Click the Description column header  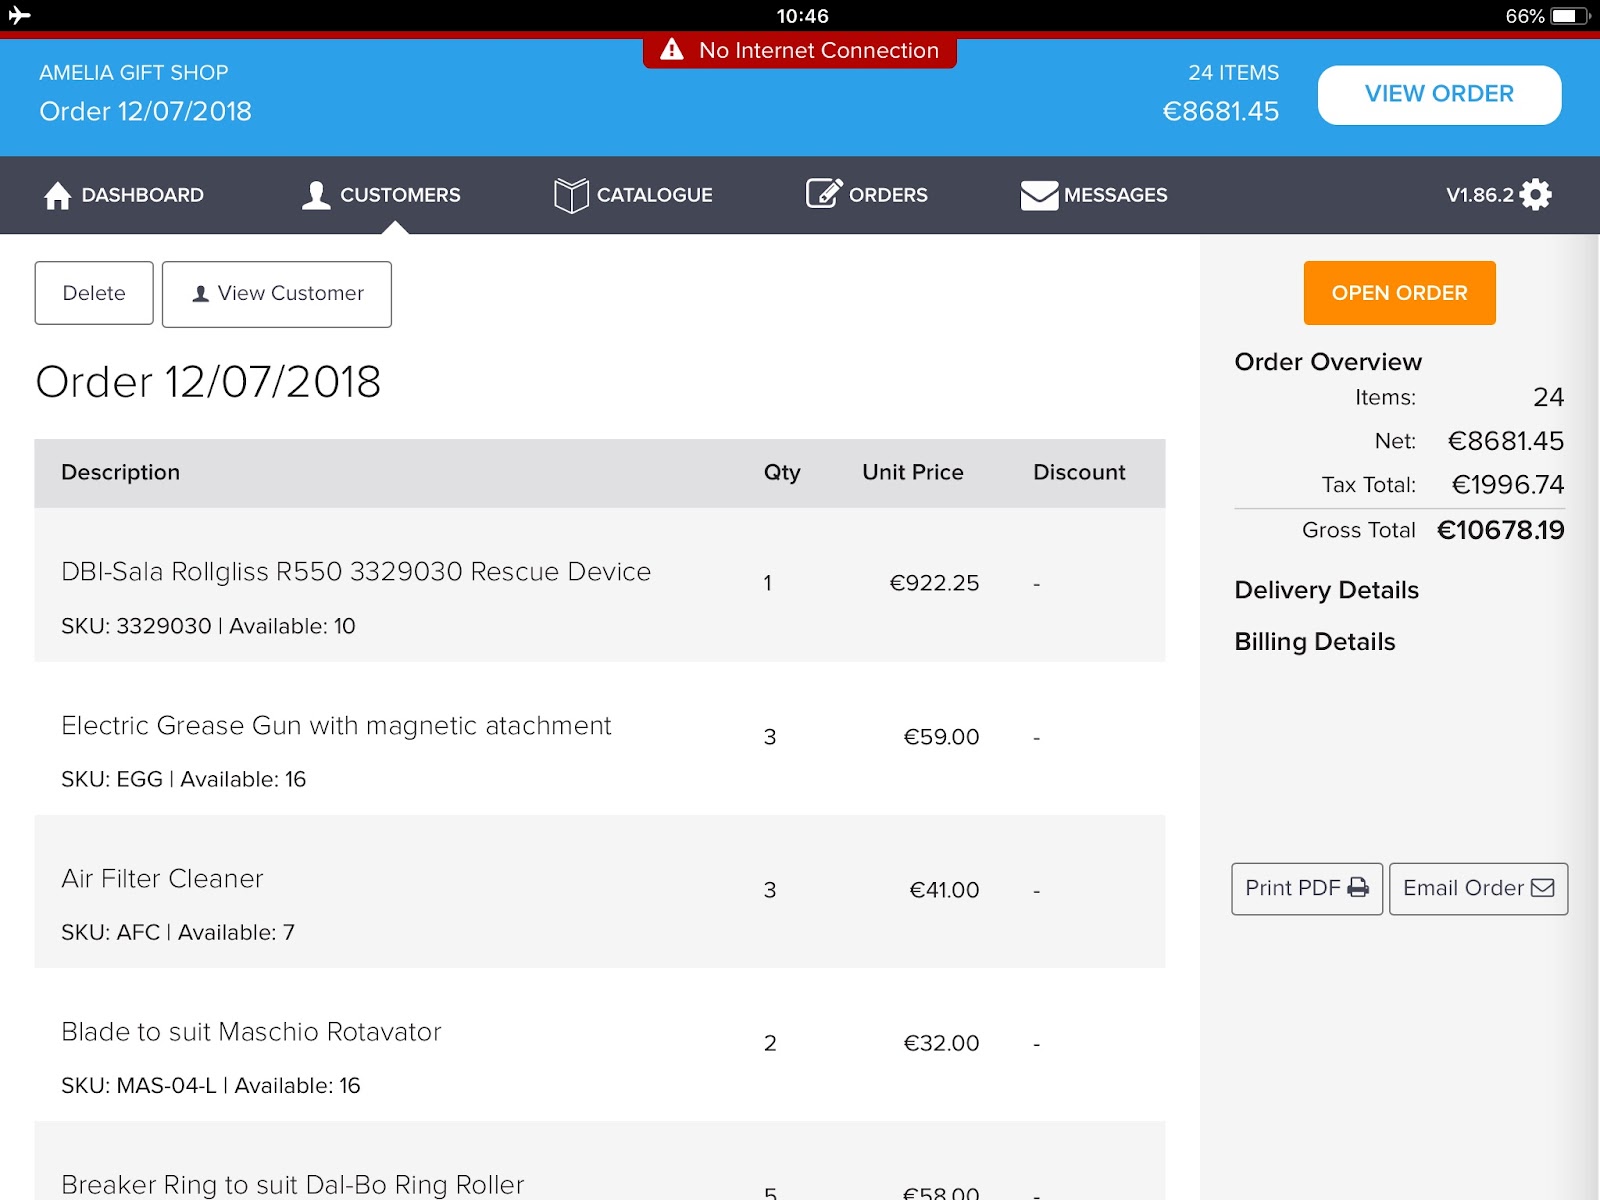coord(120,472)
